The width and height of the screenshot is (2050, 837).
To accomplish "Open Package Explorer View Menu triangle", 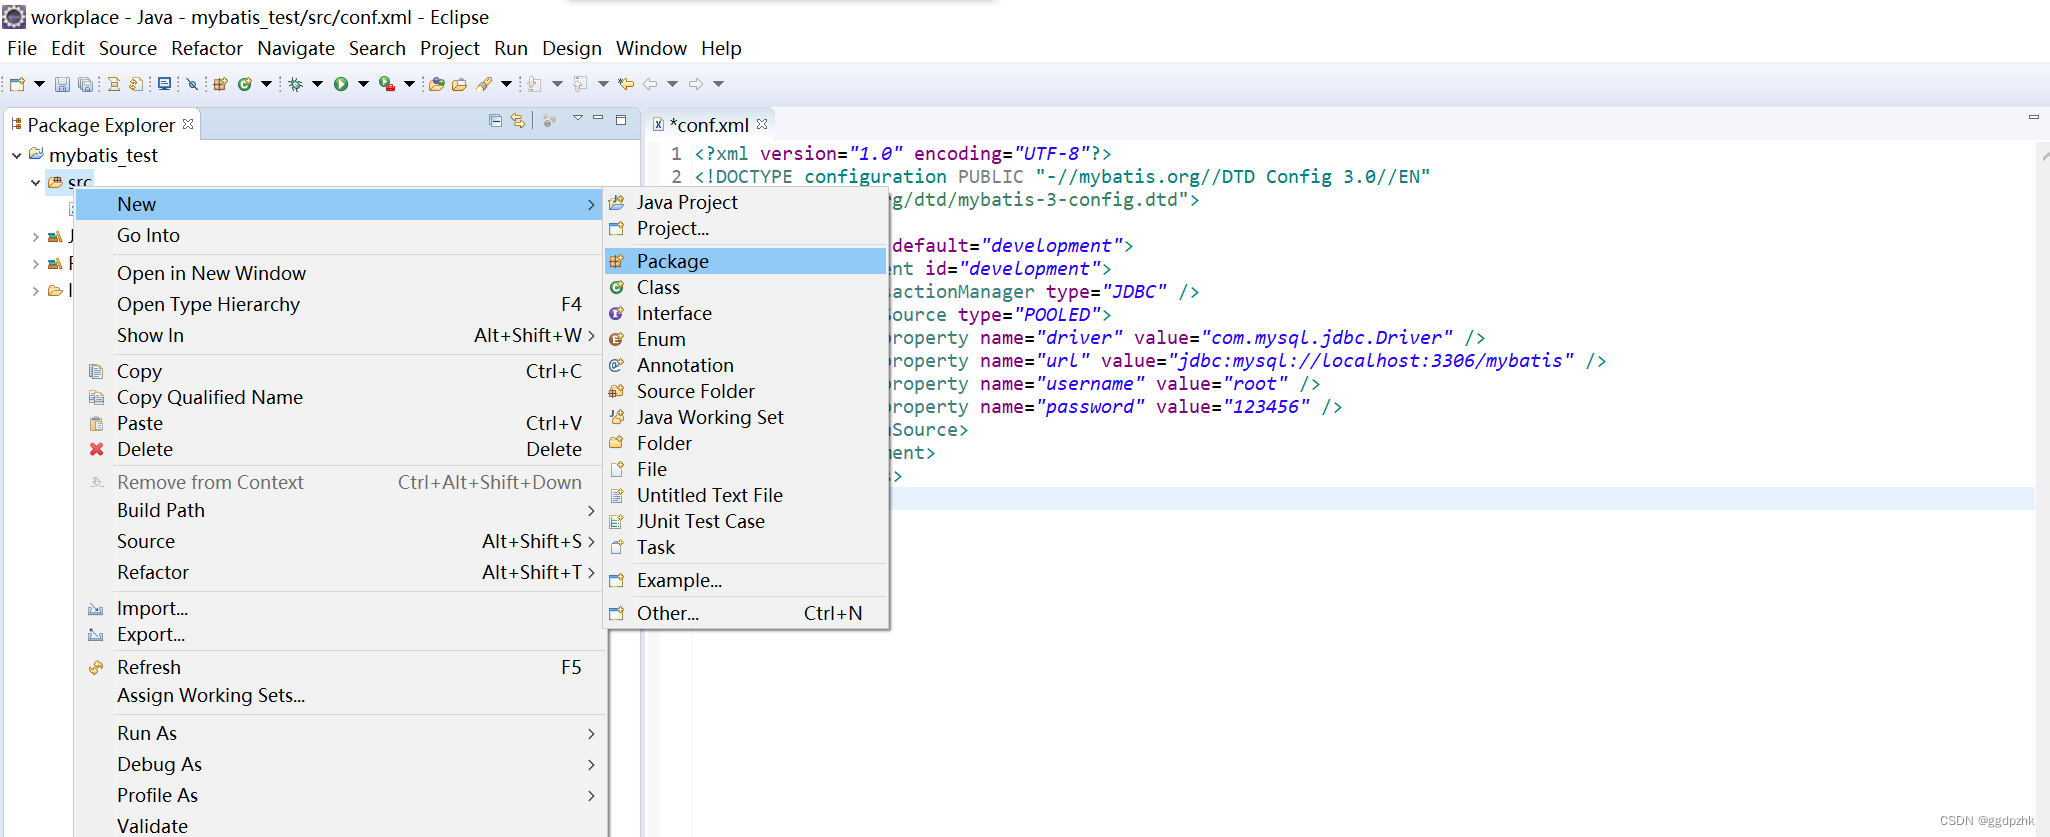I will [577, 119].
